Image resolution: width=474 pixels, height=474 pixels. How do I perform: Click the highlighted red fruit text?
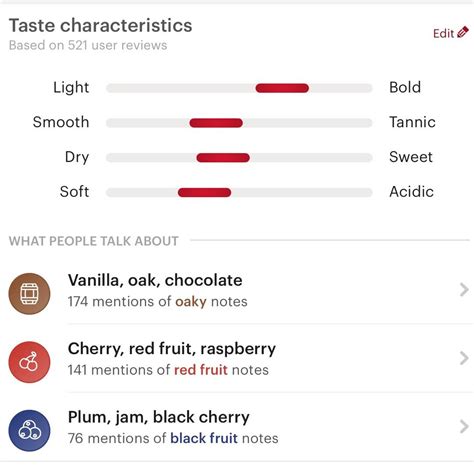[201, 370]
